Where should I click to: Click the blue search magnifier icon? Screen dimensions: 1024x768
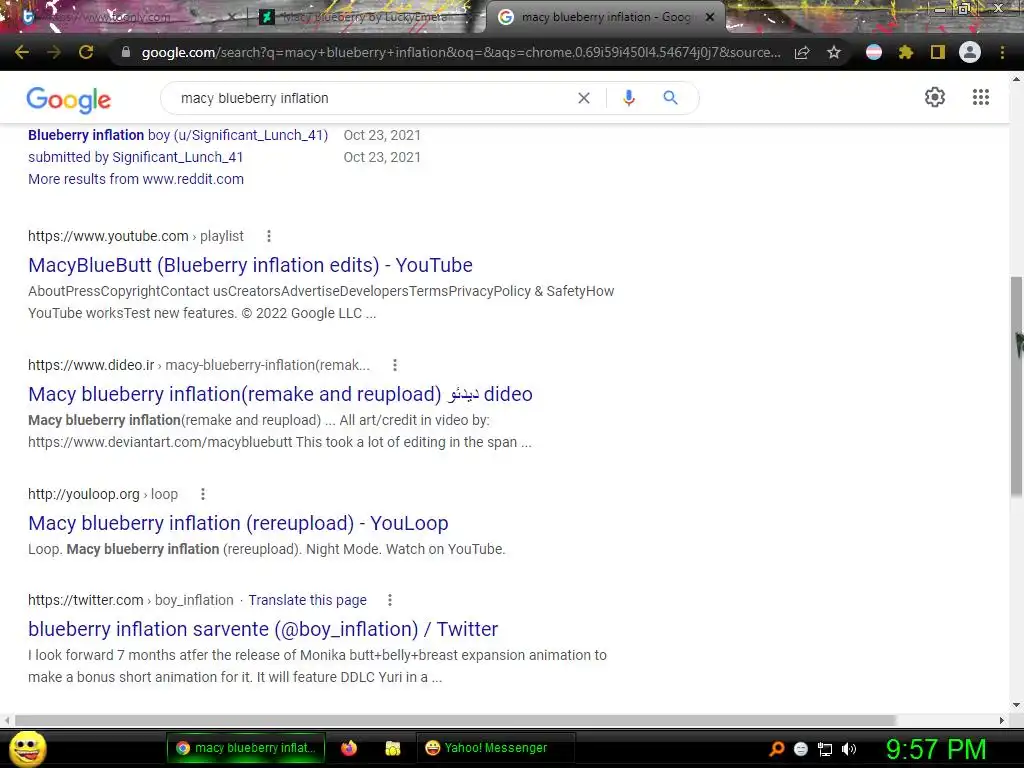(x=671, y=98)
